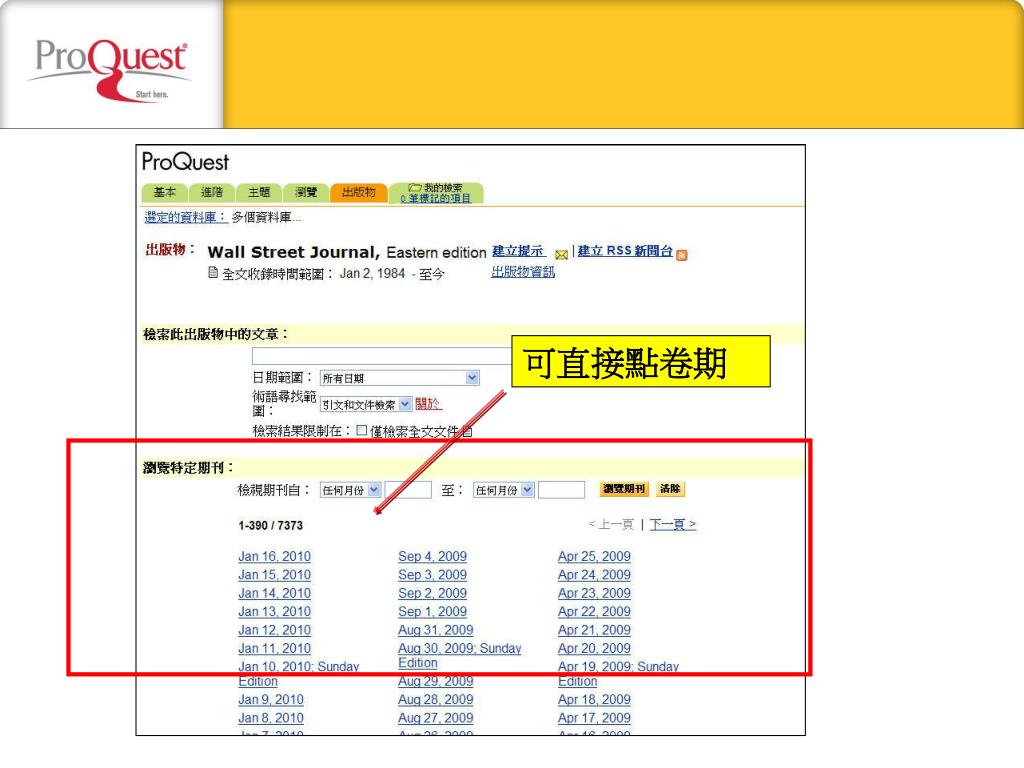Open the 日期範圍 date range dropdown

coord(400,377)
